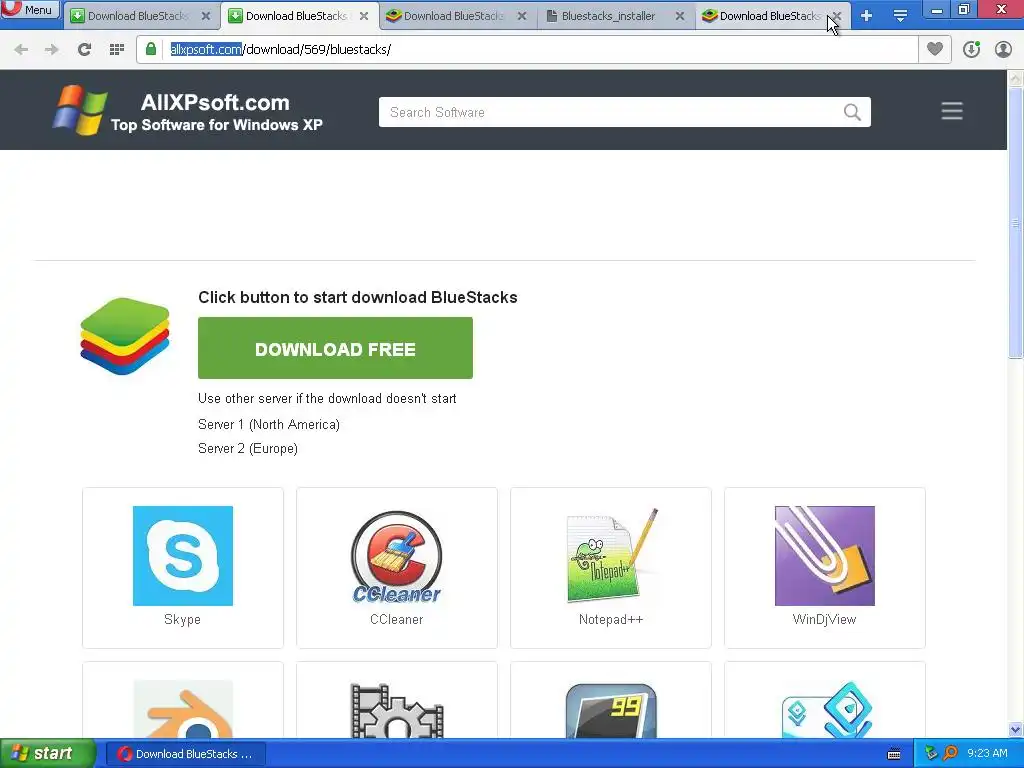1024x768 pixels.
Task: Switch to the third Download BlueStacks tab
Action: coord(455,16)
